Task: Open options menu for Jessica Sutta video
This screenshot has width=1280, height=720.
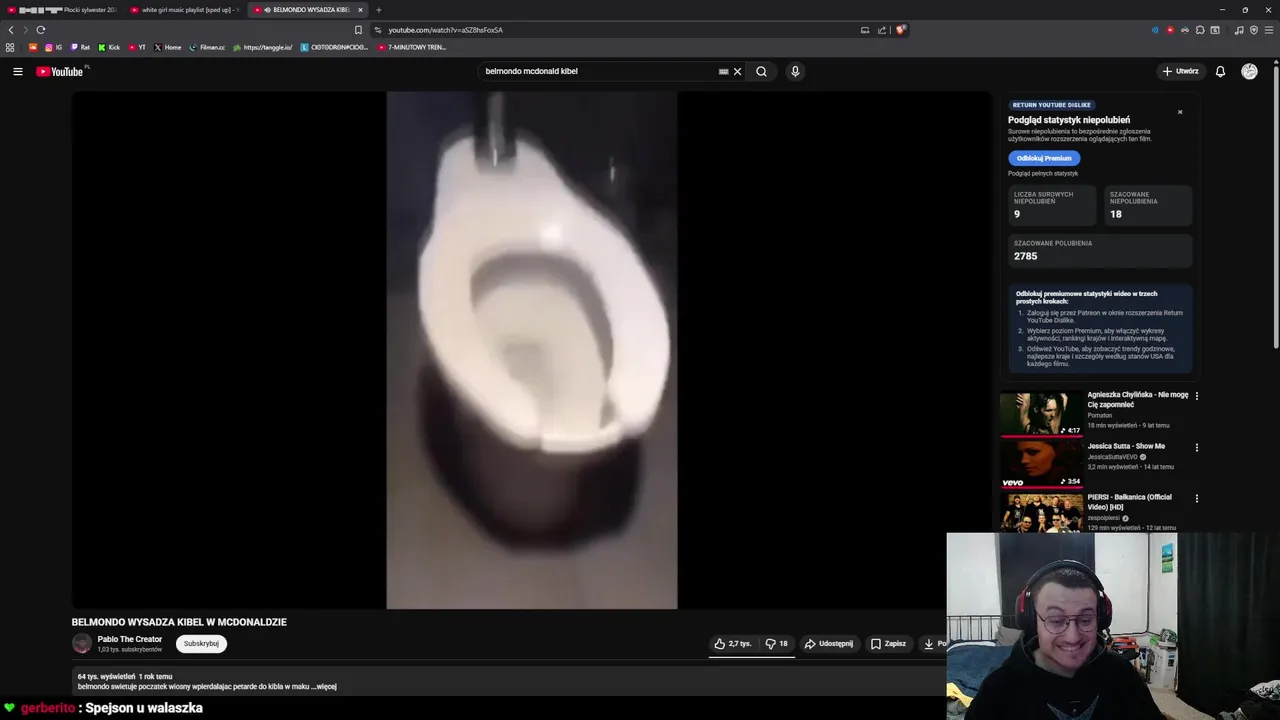Action: tap(1197, 447)
